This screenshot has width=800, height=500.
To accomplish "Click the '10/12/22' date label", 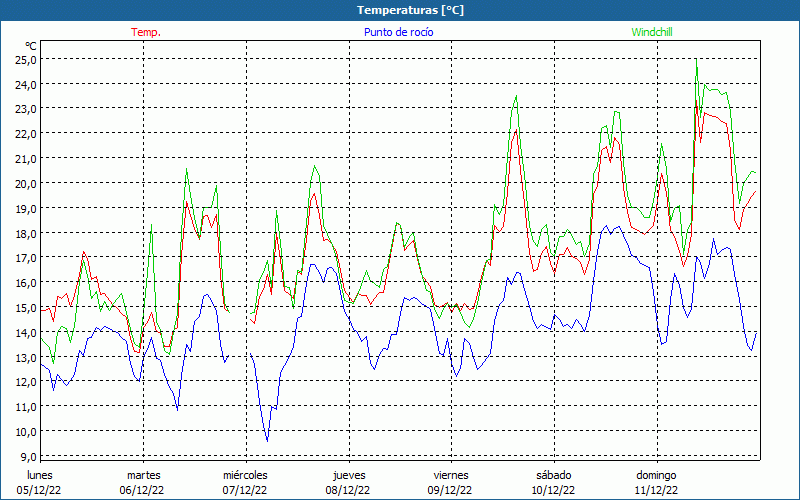I will tap(553, 490).
